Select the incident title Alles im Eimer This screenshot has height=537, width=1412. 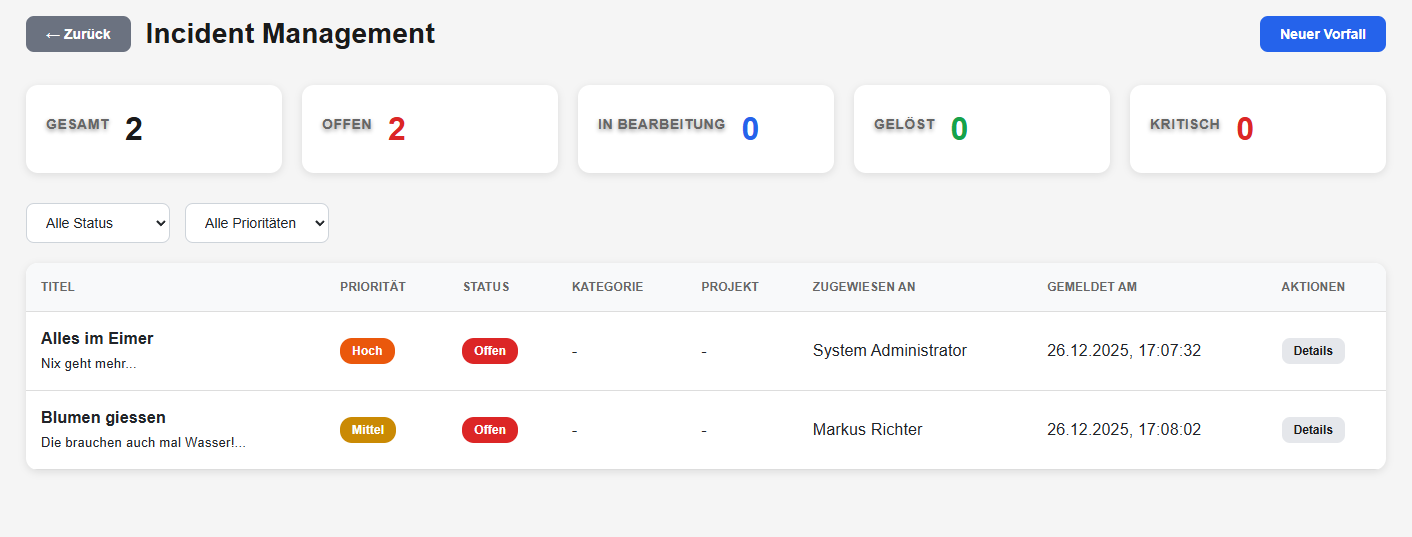point(97,338)
